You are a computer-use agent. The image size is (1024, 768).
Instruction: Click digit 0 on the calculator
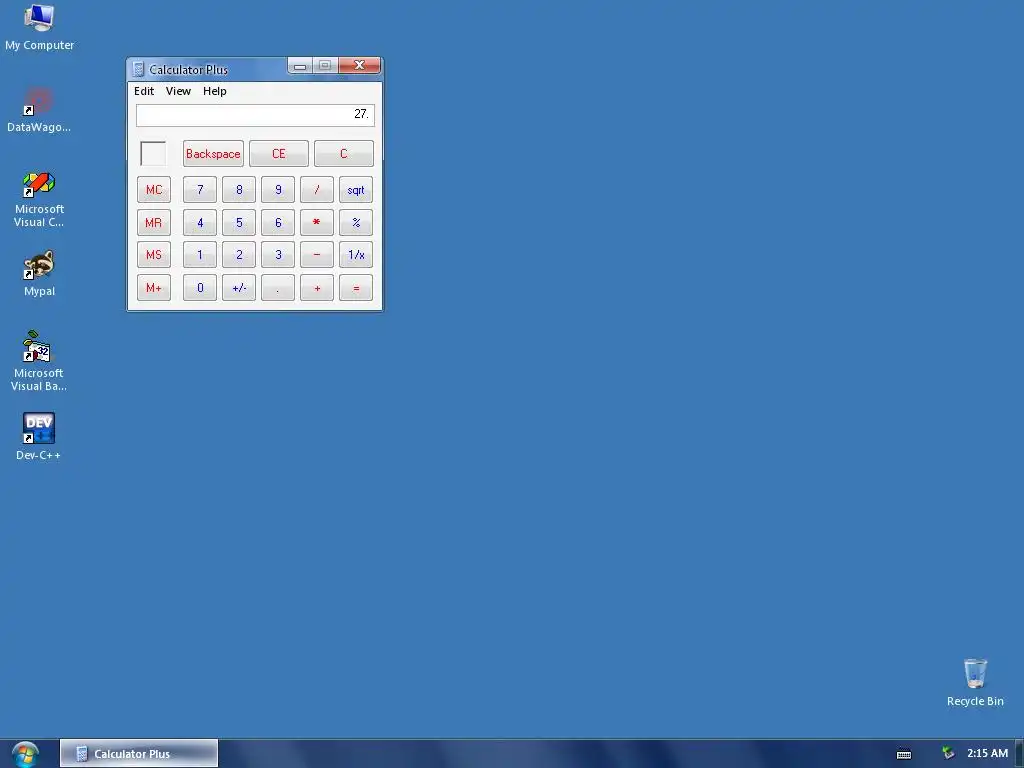click(200, 288)
